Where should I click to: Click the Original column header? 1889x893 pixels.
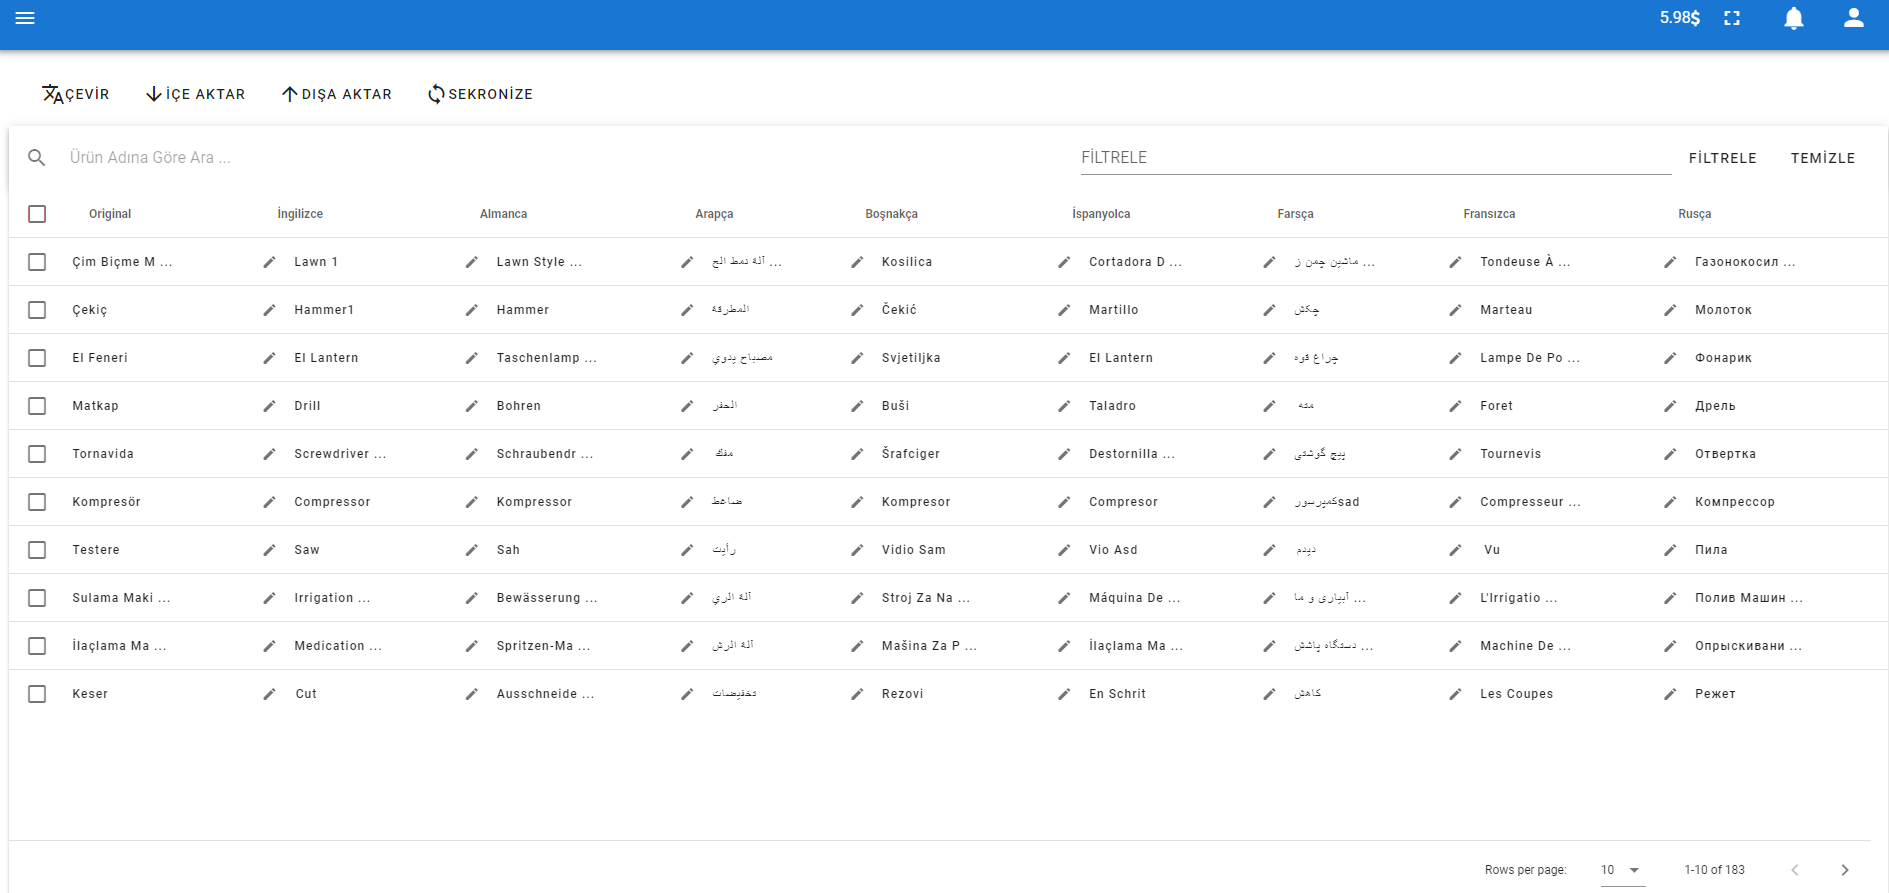(x=110, y=214)
